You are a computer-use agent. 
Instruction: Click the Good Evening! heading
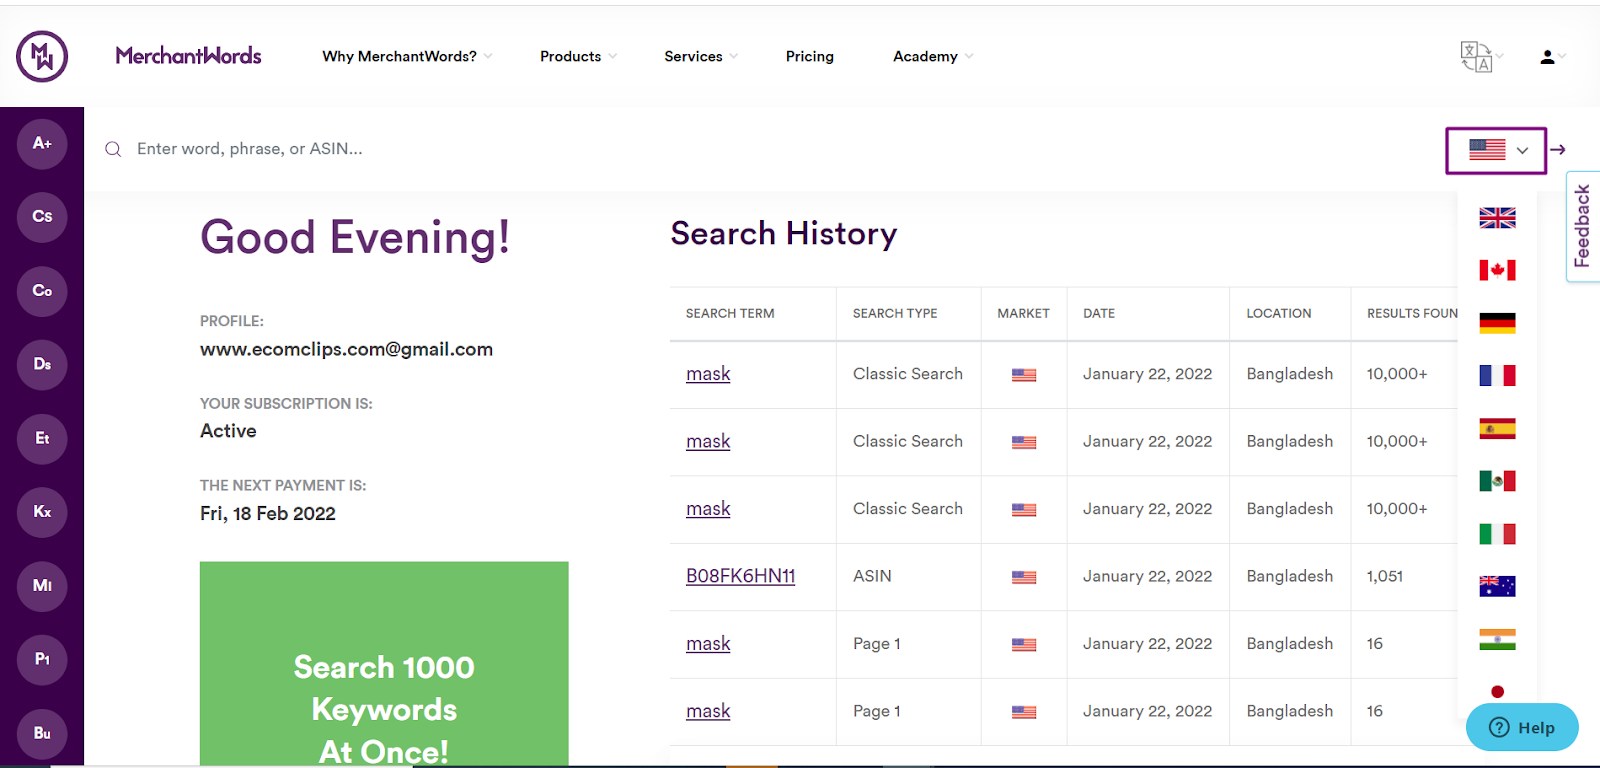click(x=355, y=238)
